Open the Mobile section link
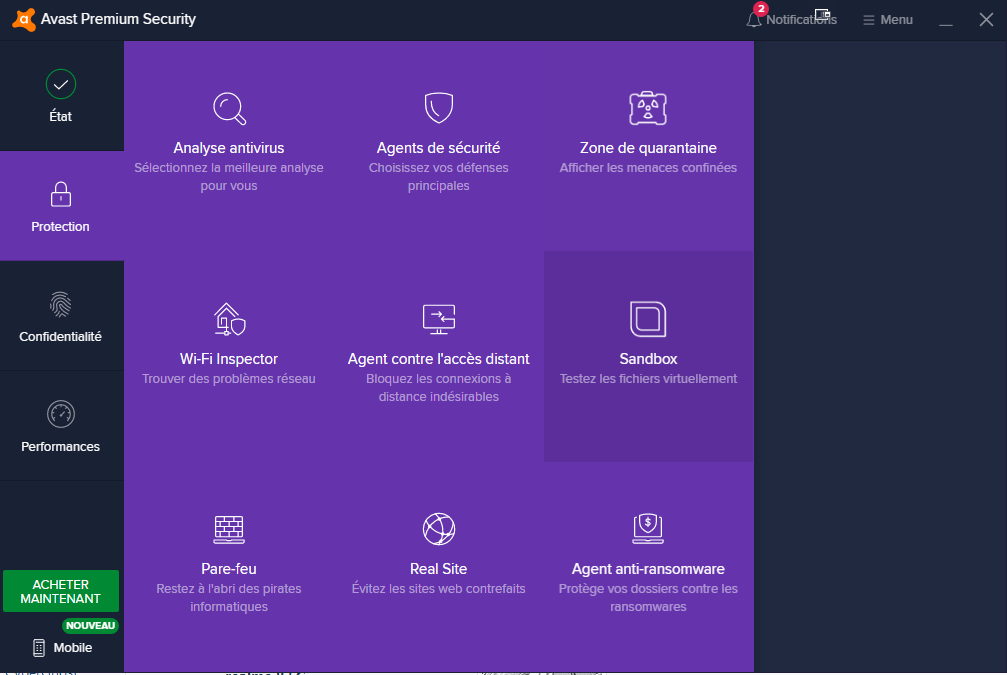This screenshot has width=1007, height=675. point(73,647)
